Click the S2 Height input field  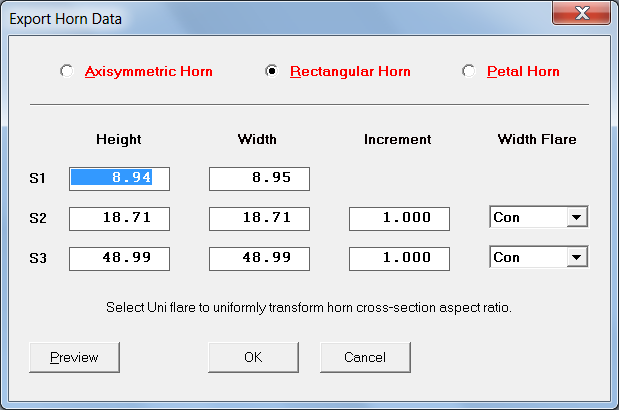click(119, 219)
